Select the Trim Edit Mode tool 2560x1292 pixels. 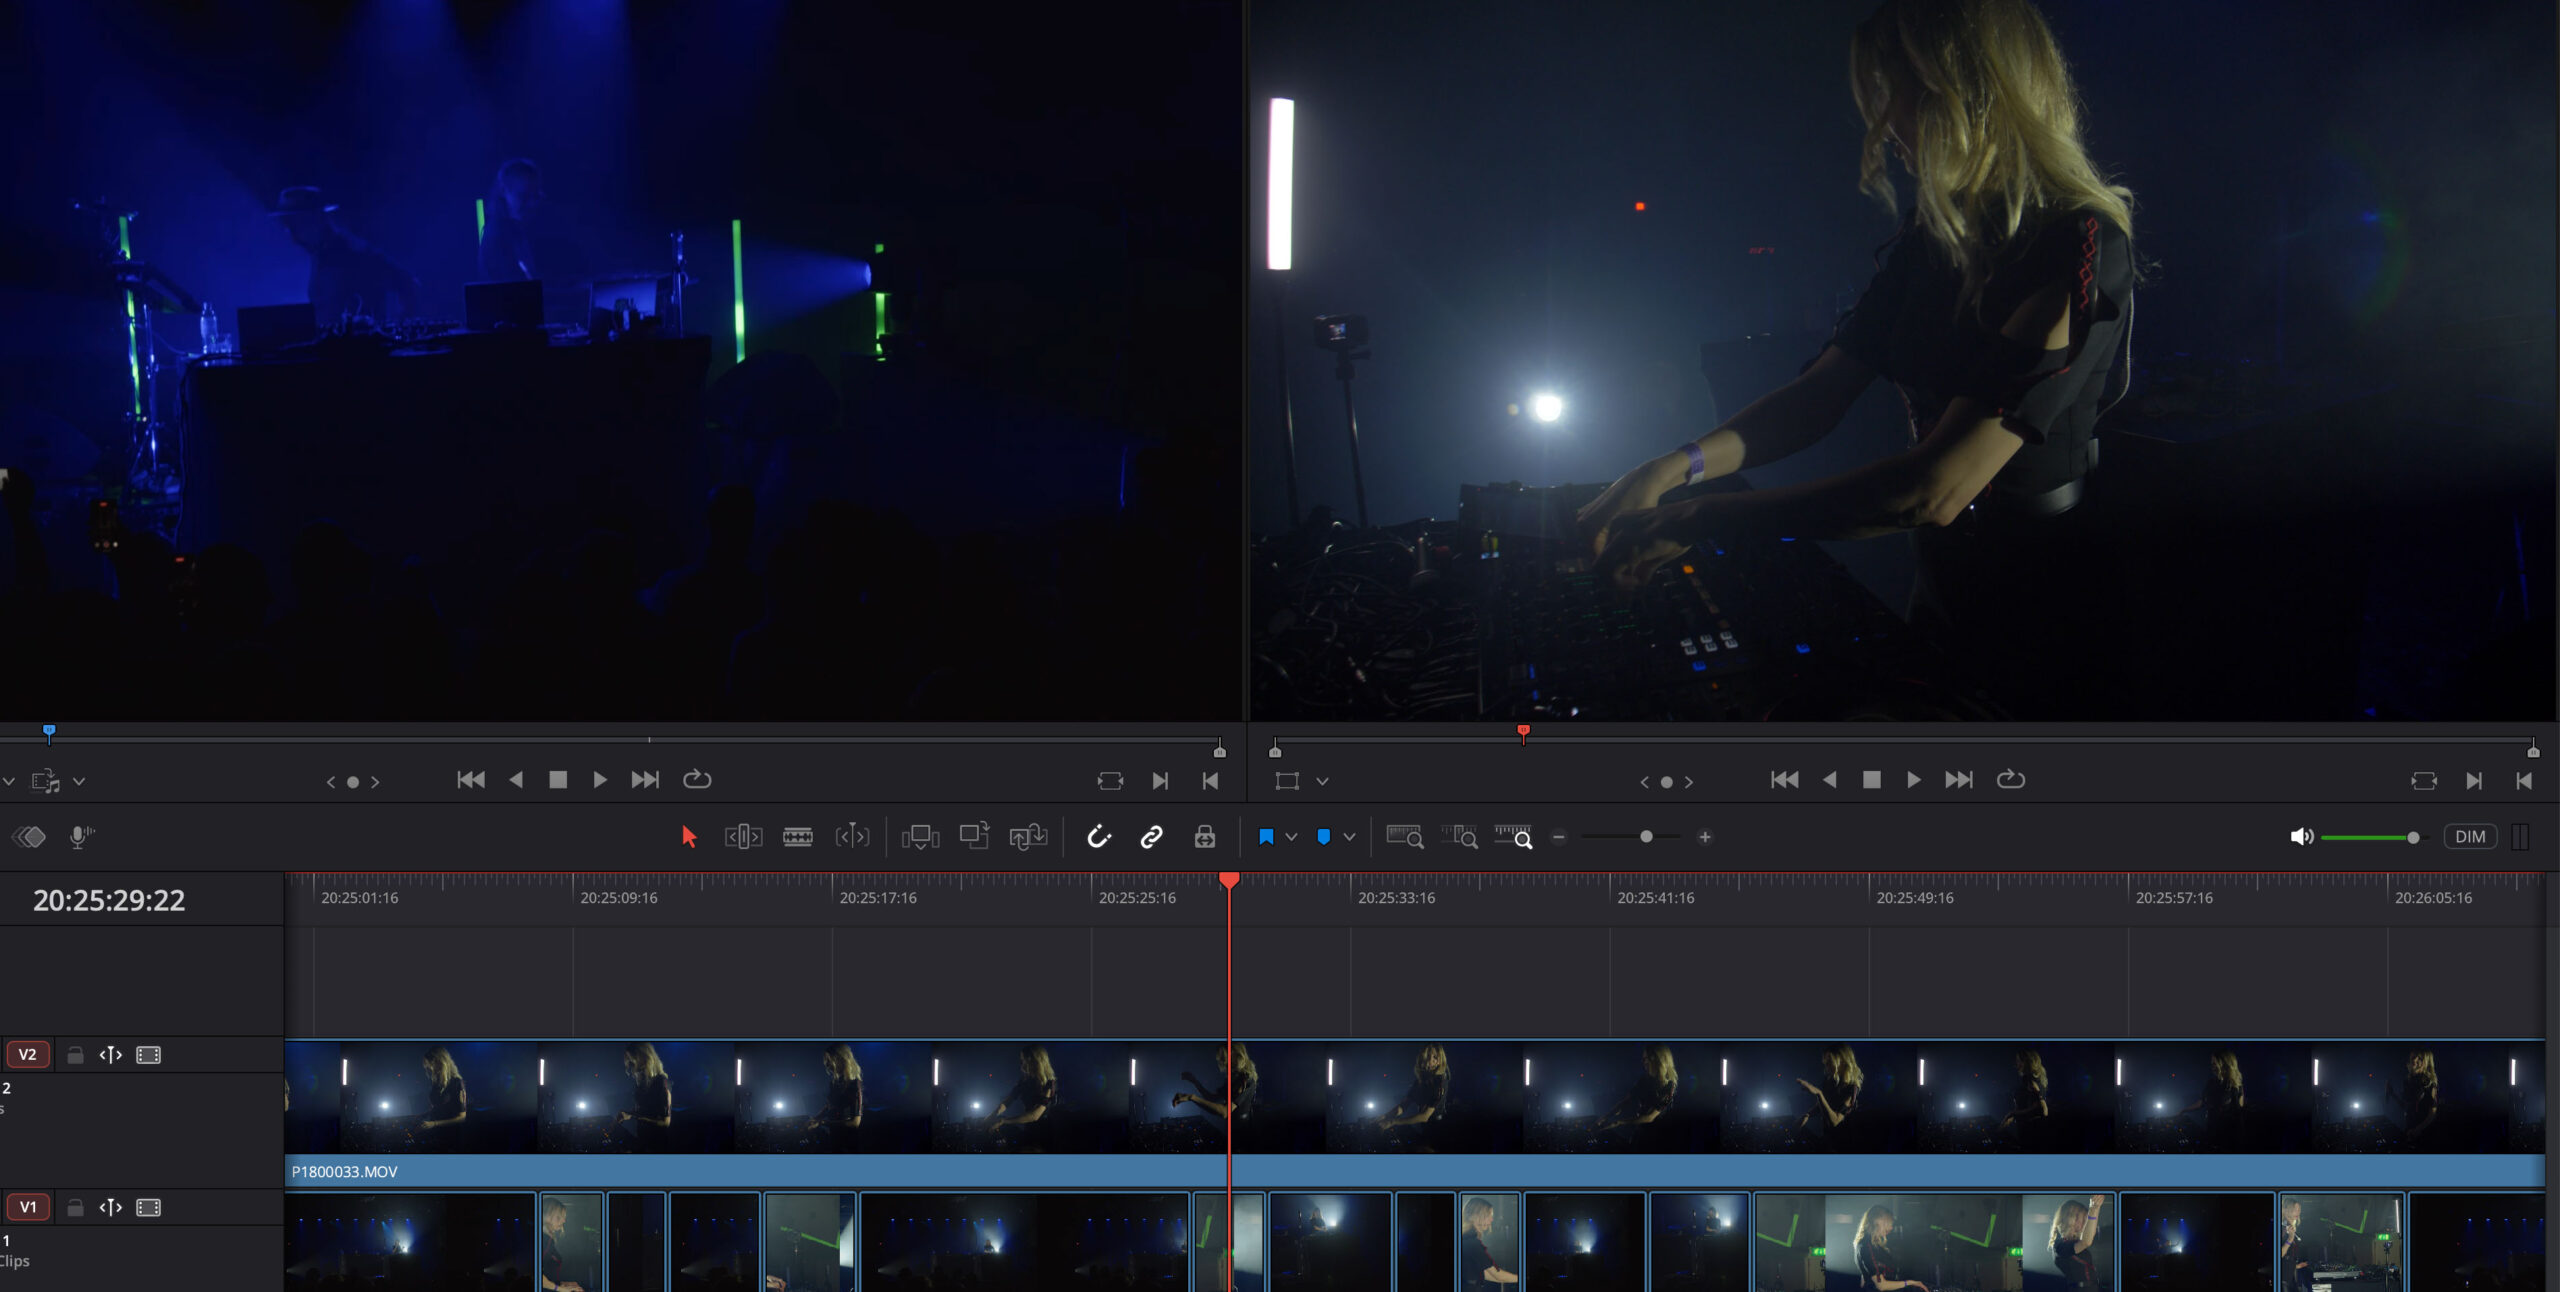[x=743, y=837]
